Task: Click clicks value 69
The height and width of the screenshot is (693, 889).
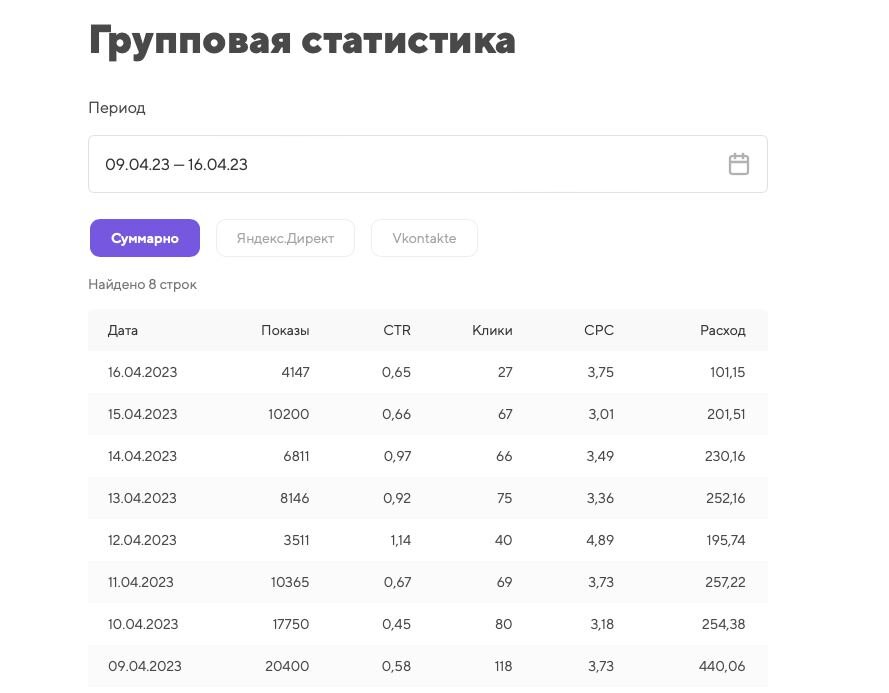Action: (505, 582)
